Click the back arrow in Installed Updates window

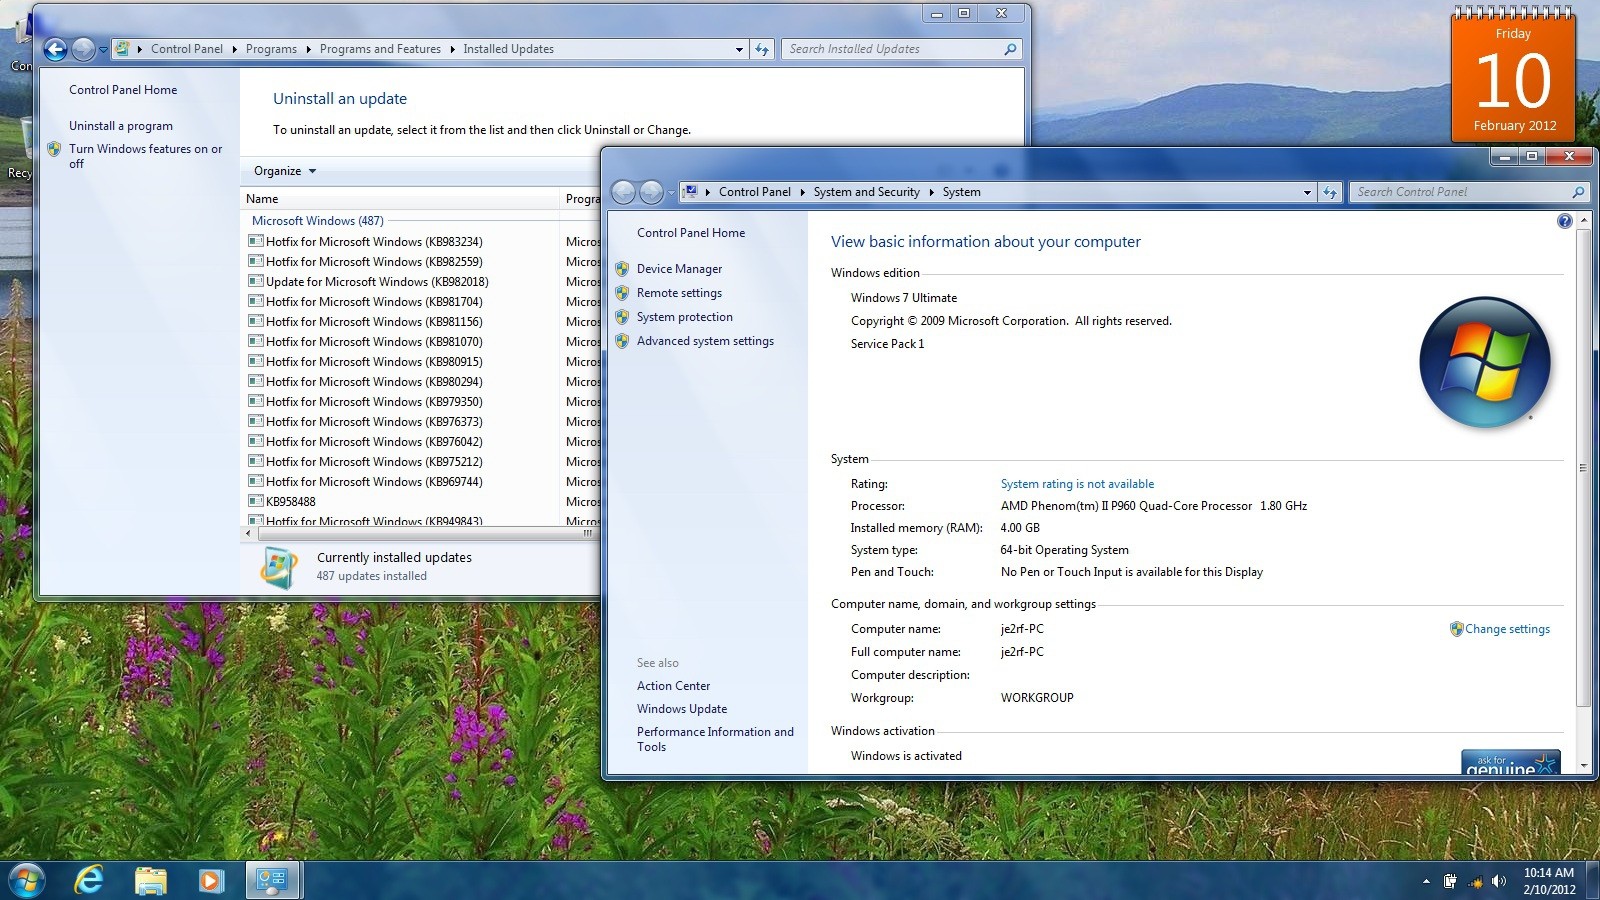pos(56,48)
